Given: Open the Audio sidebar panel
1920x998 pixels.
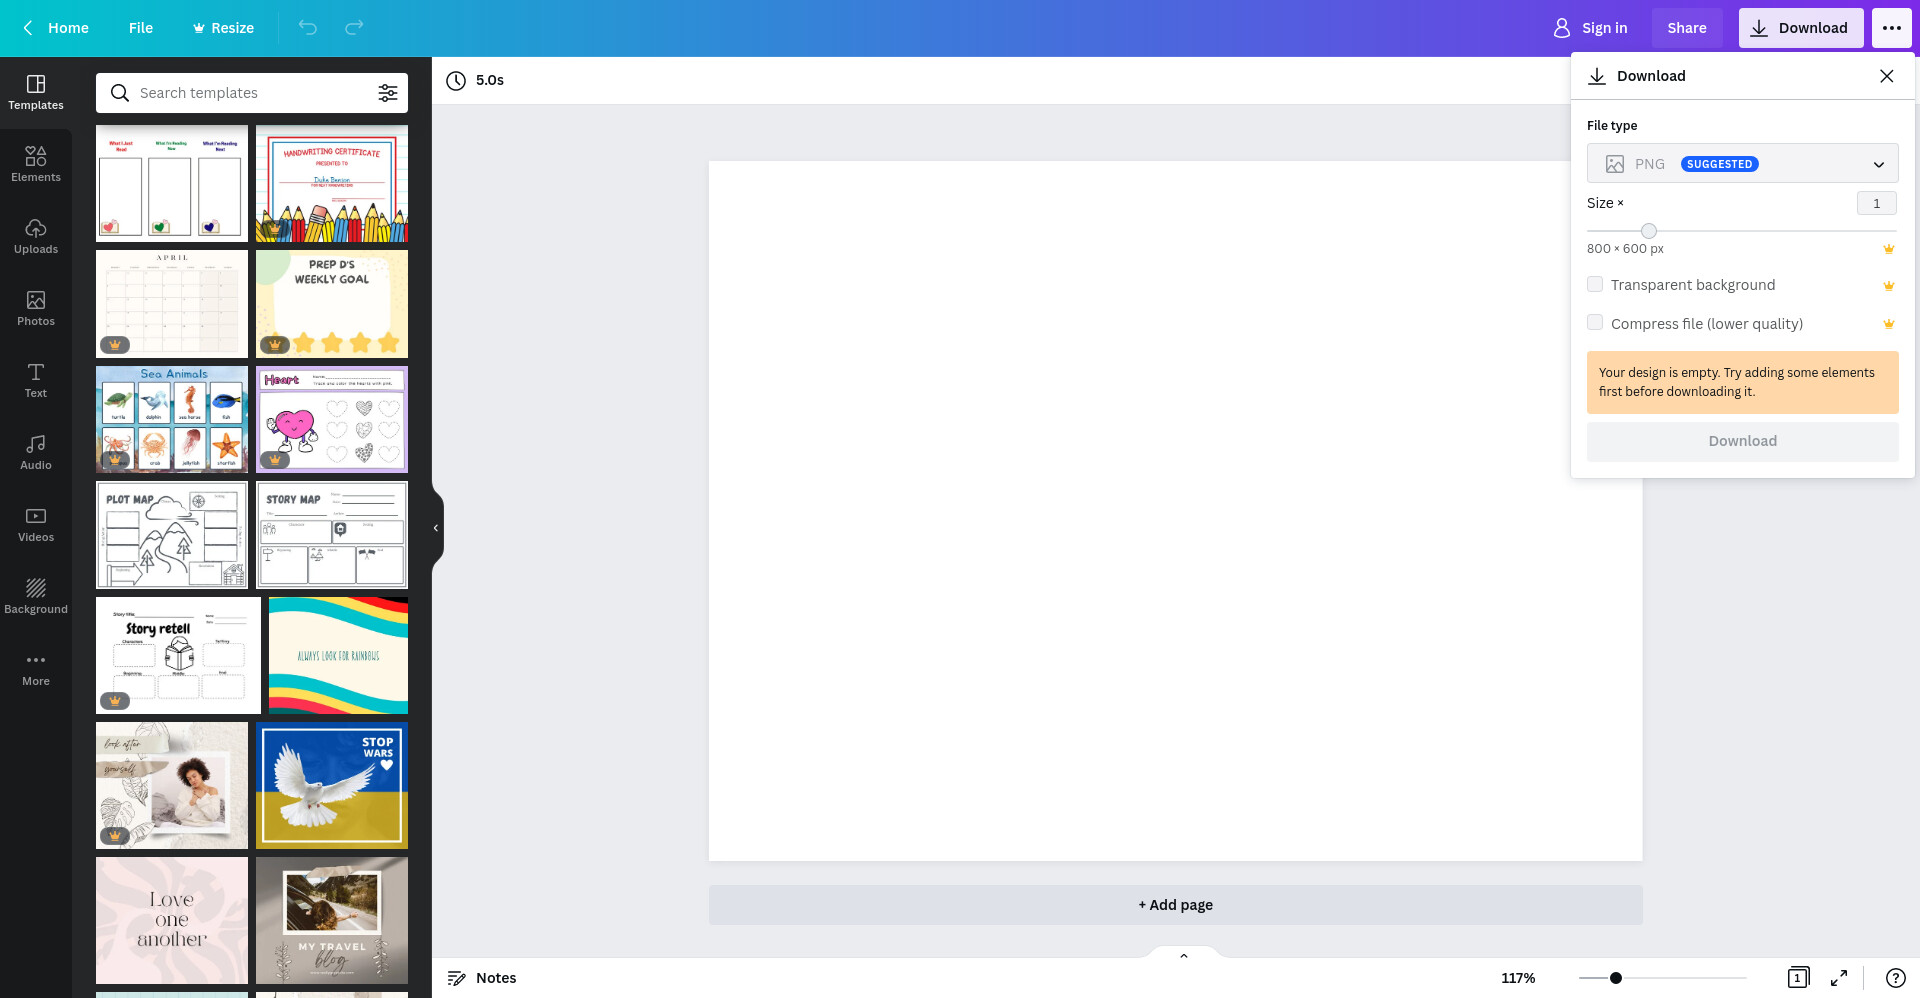Looking at the screenshot, I should (x=36, y=452).
